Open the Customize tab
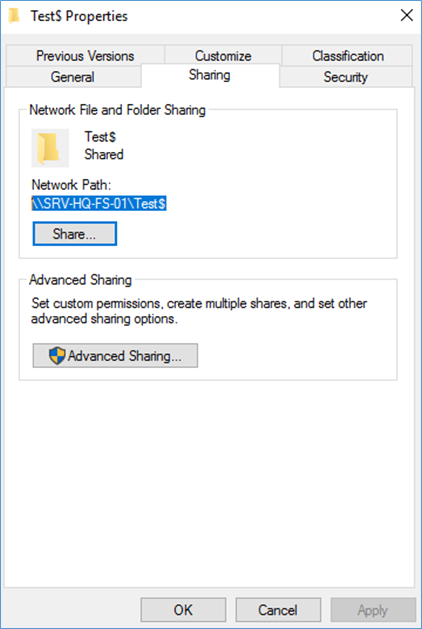The height and width of the screenshot is (629, 422). (223, 56)
